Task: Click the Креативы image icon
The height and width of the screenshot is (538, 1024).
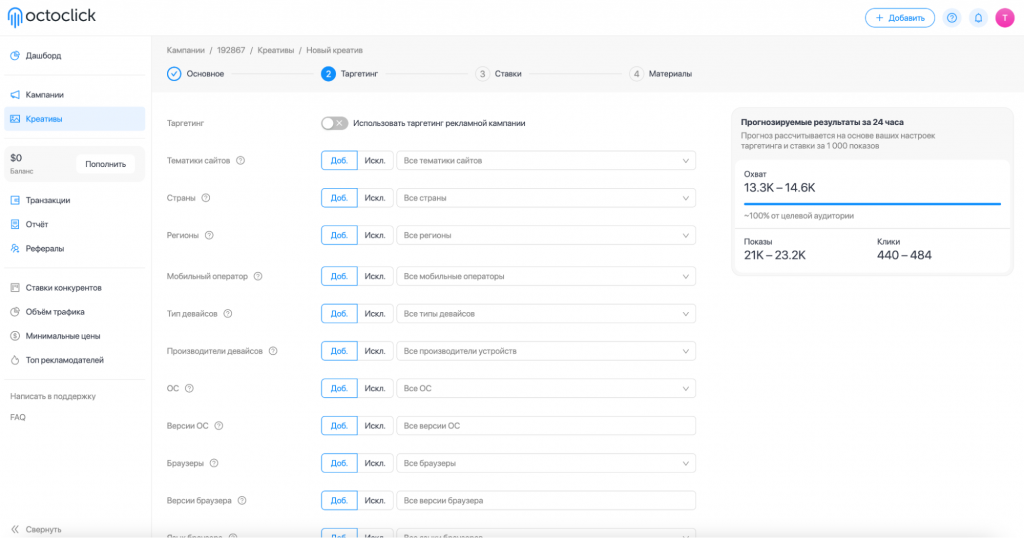Action: pos(15,119)
